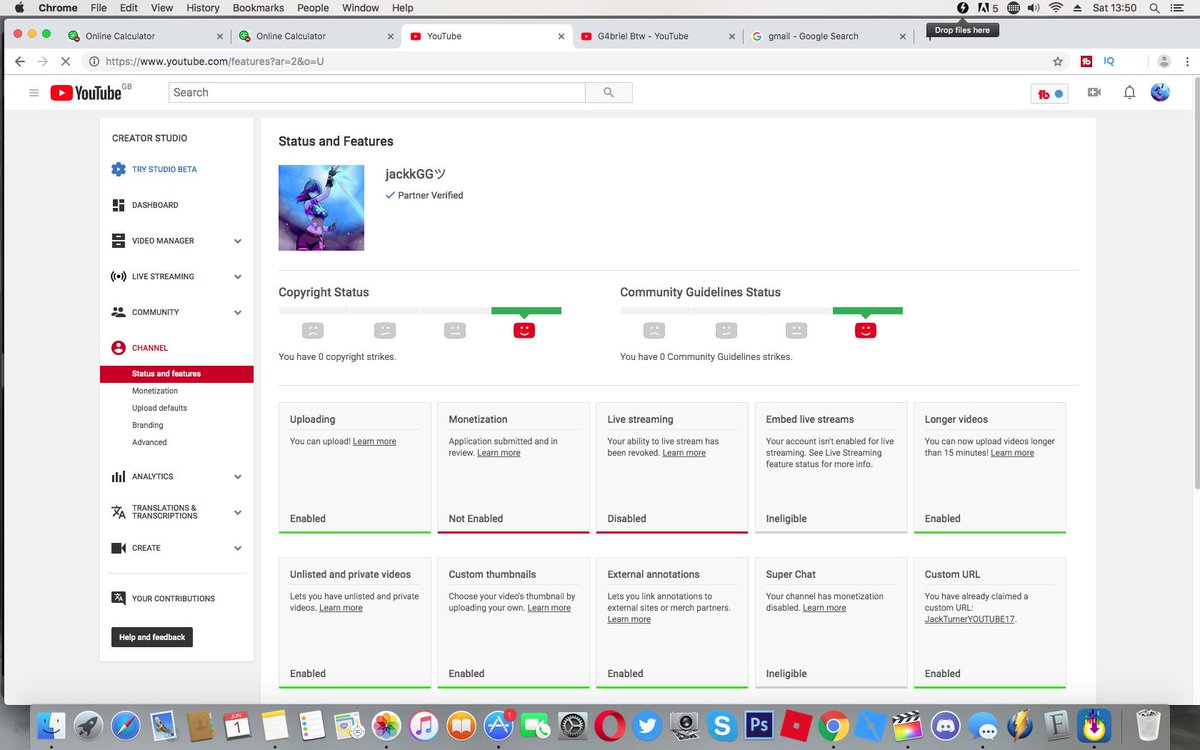
Task: Open Discord from the dock
Action: pos(944,725)
